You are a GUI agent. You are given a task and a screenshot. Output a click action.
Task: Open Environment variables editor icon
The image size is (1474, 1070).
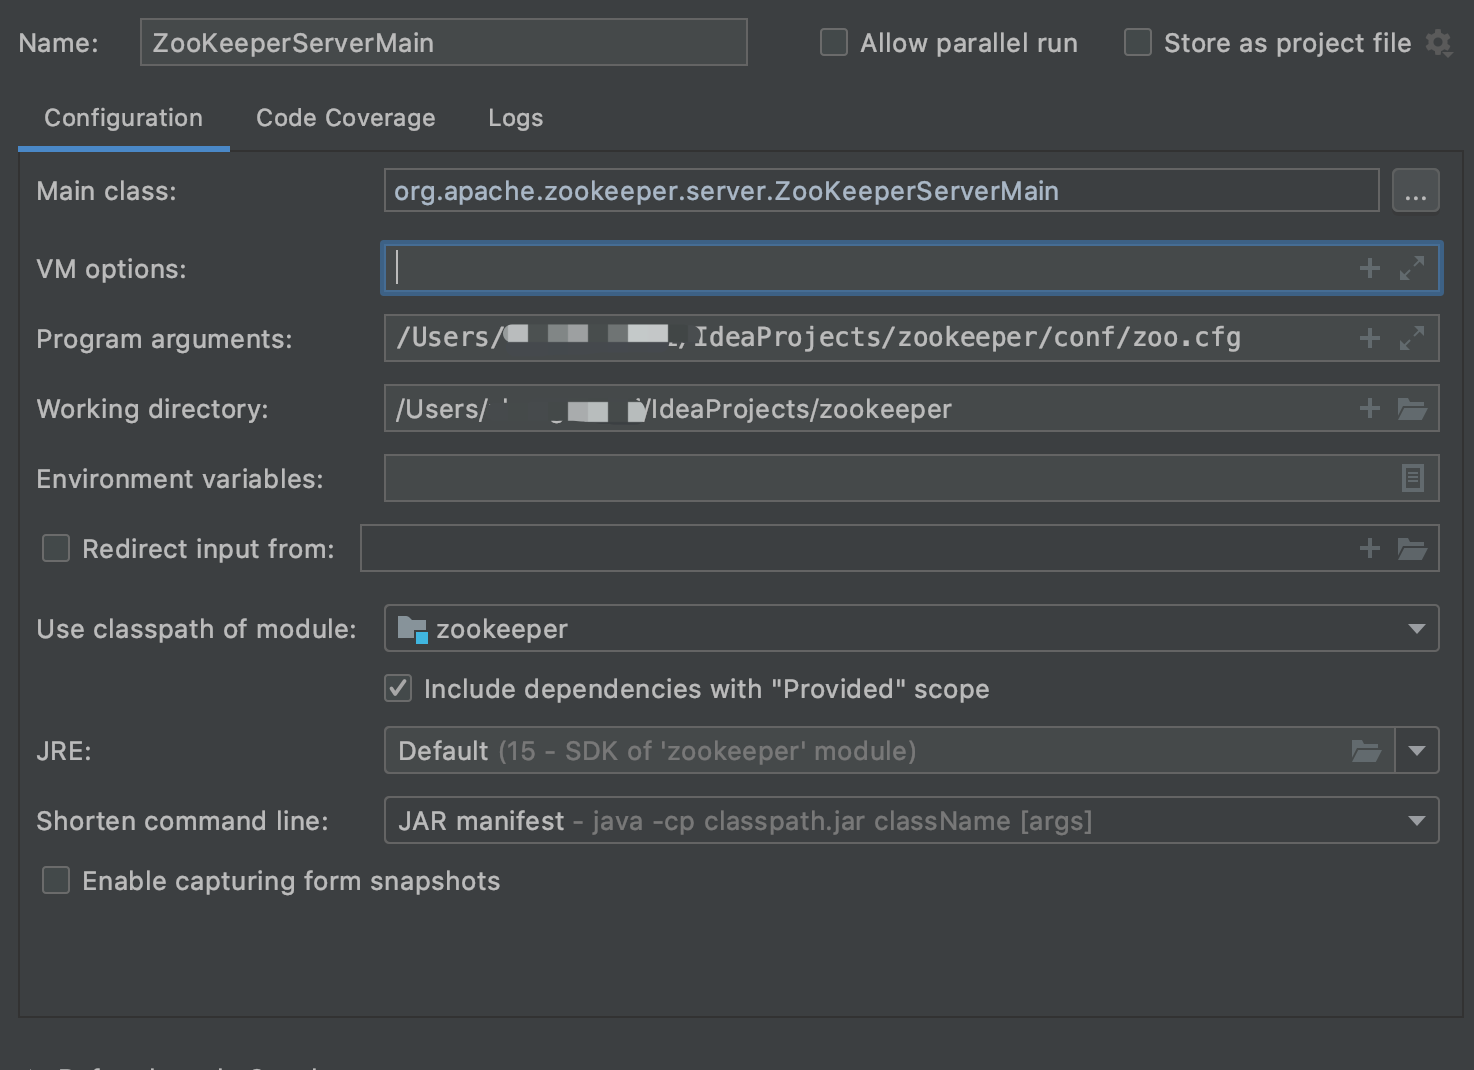(1412, 478)
